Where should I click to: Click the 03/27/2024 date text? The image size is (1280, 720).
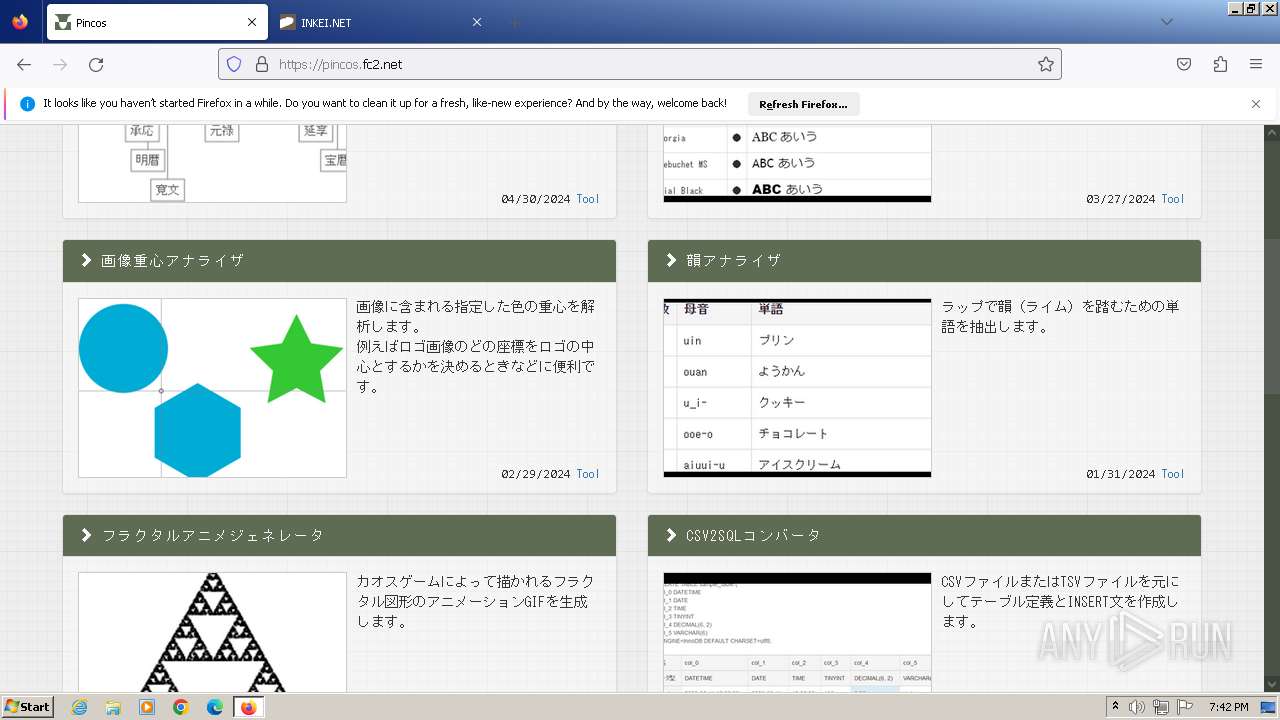tap(1121, 199)
